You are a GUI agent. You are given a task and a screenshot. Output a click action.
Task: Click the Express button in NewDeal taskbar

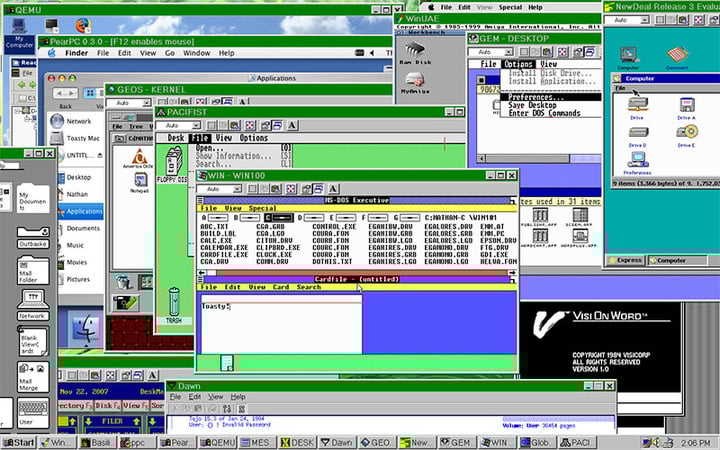(627, 260)
